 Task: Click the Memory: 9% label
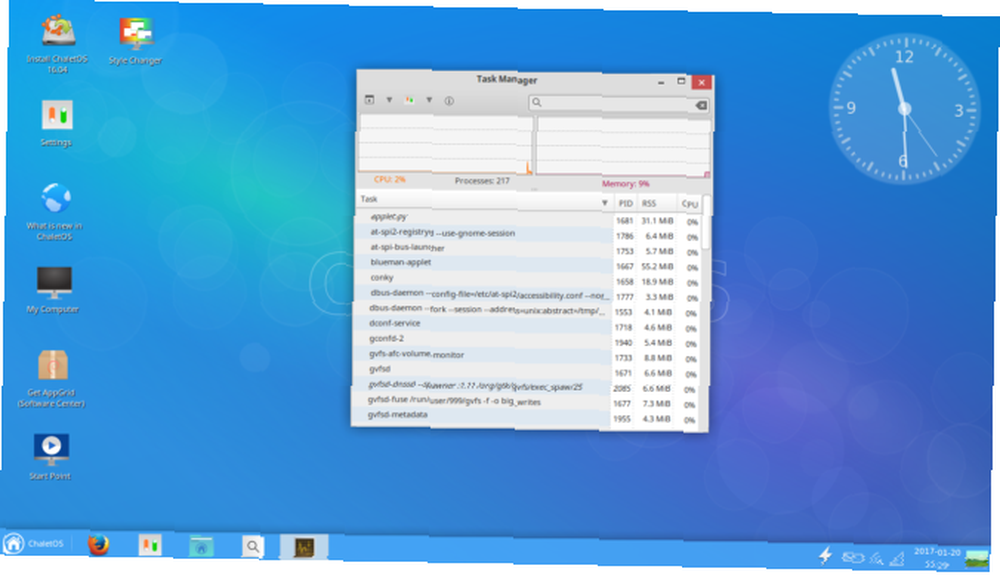point(626,184)
